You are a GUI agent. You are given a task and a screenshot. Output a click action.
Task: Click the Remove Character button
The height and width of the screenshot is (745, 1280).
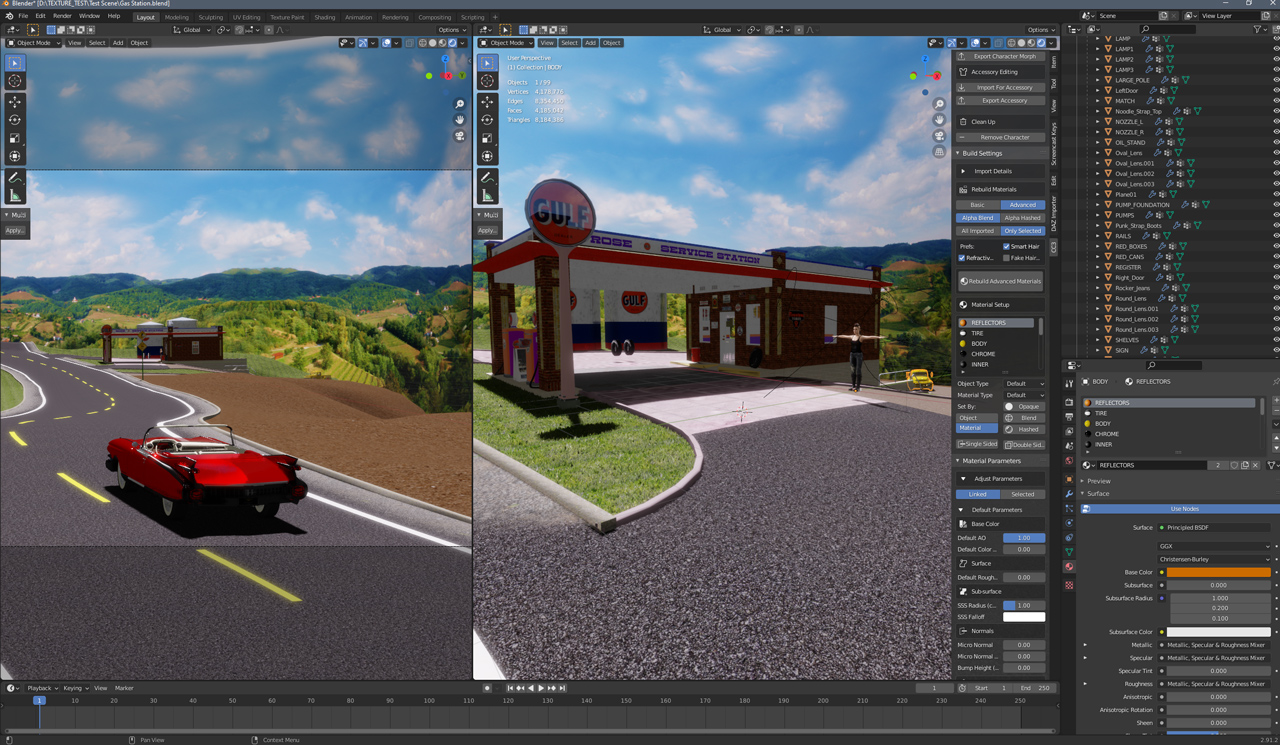click(x=1001, y=138)
